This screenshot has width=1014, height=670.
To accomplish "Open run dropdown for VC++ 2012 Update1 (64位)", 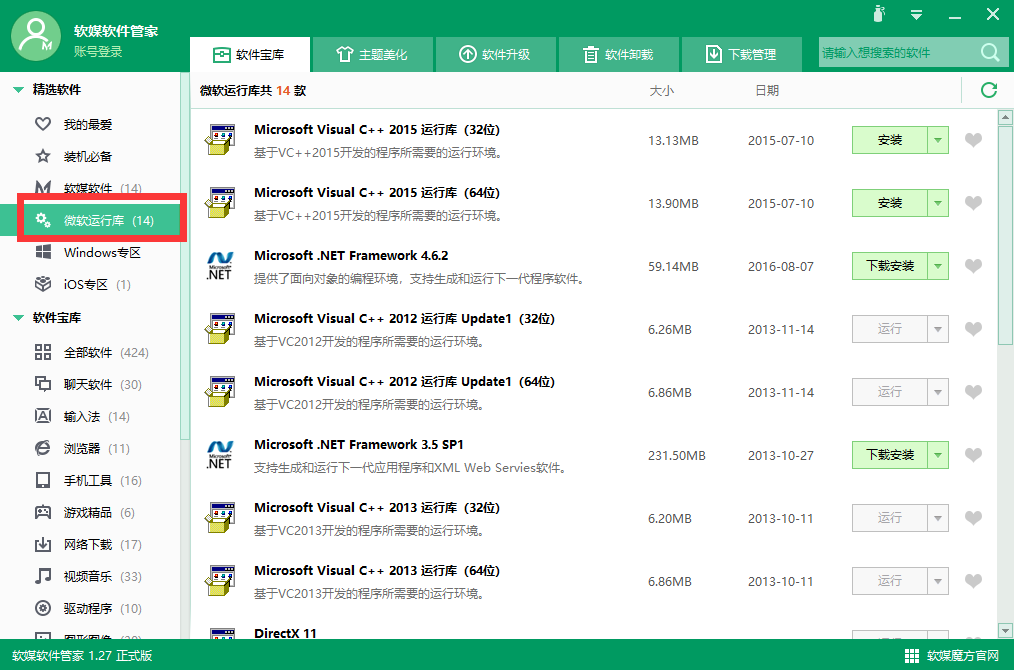I will pyautogui.click(x=938, y=393).
